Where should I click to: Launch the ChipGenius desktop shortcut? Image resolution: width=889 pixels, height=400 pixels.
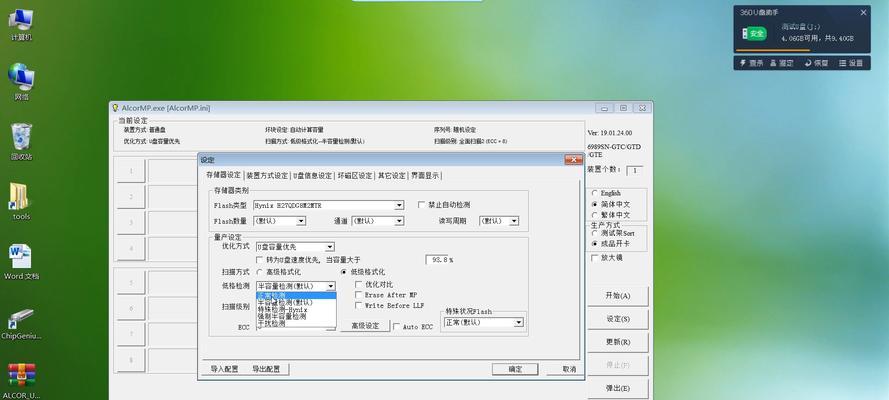[x=21, y=323]
